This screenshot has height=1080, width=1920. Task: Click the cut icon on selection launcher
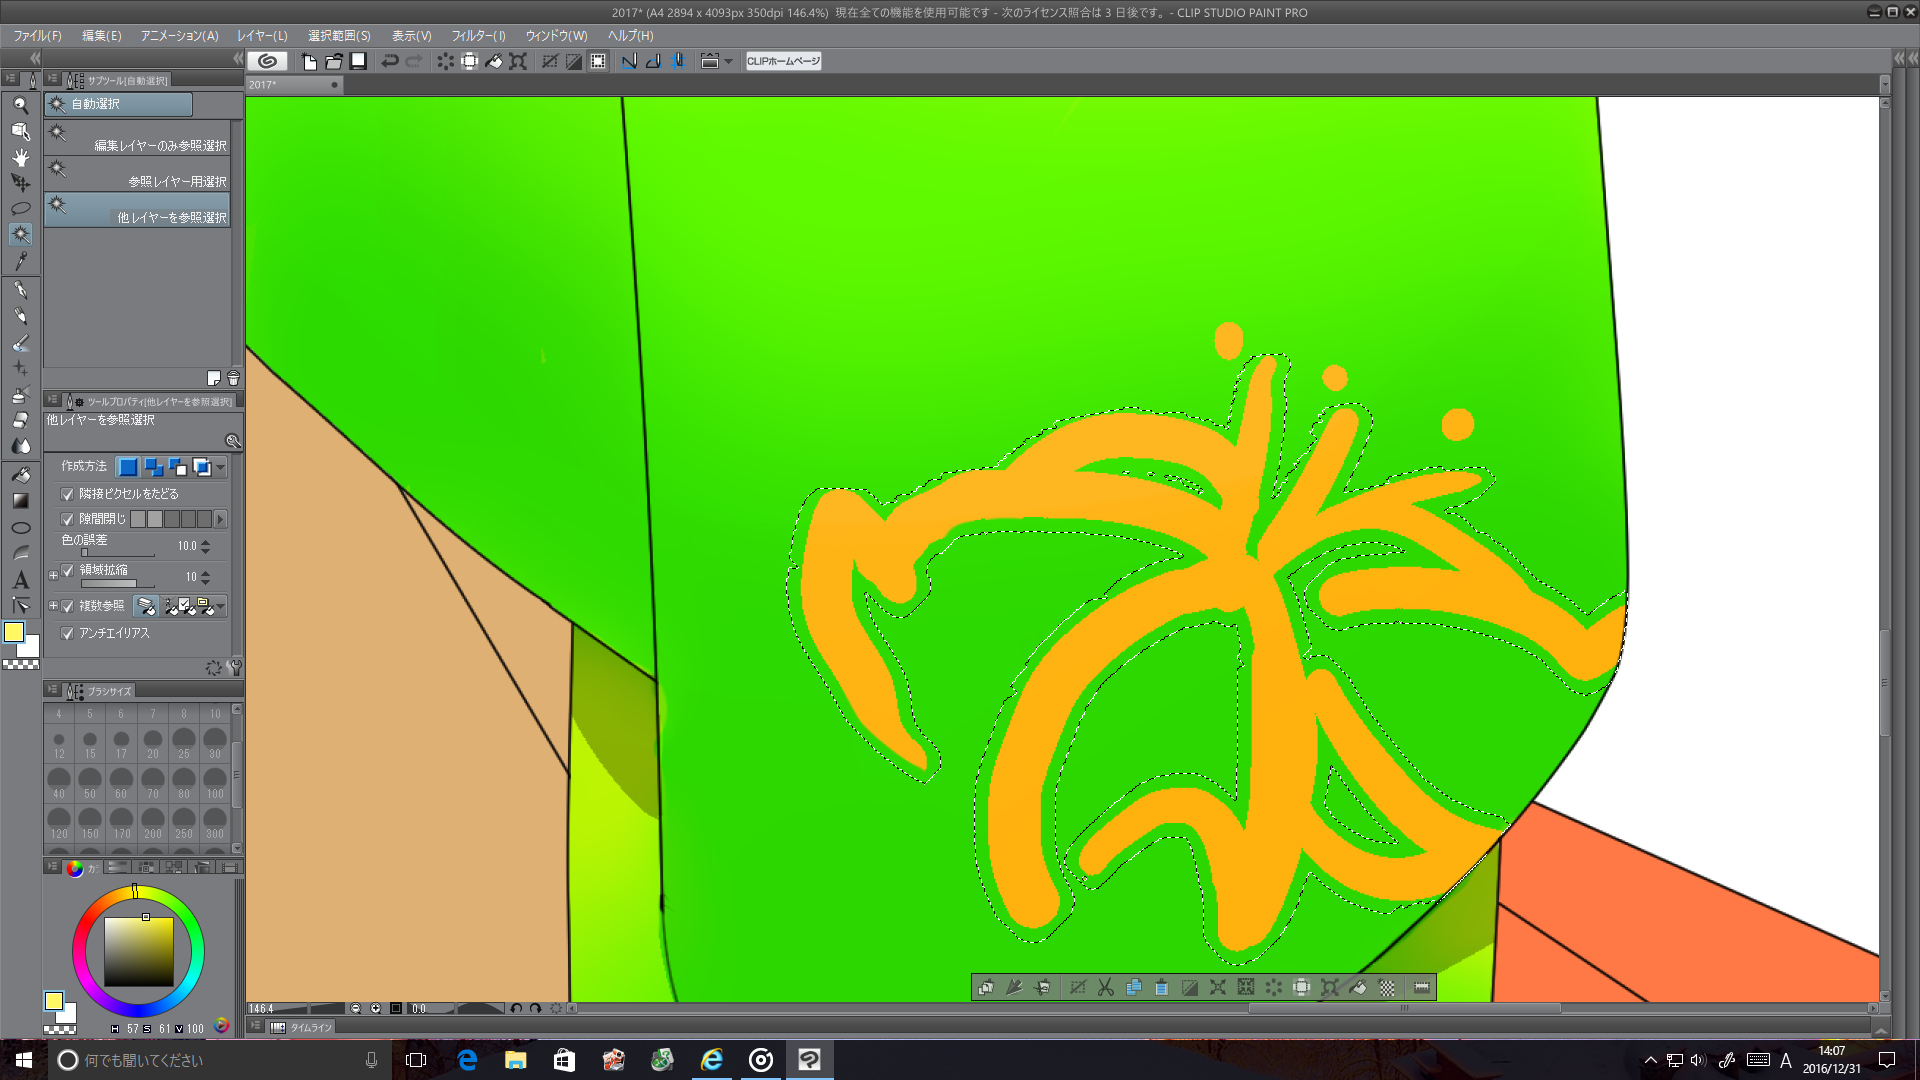[1105, 987]
